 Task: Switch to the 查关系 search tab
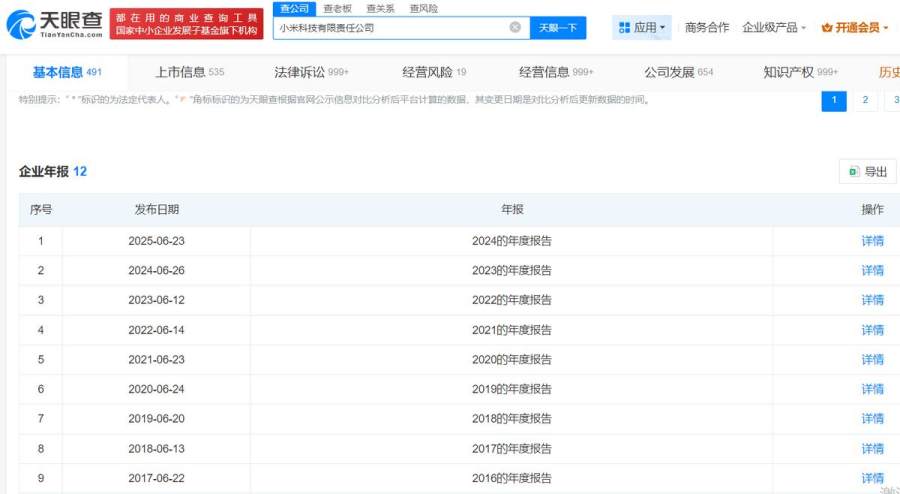[x=380, y=8]
